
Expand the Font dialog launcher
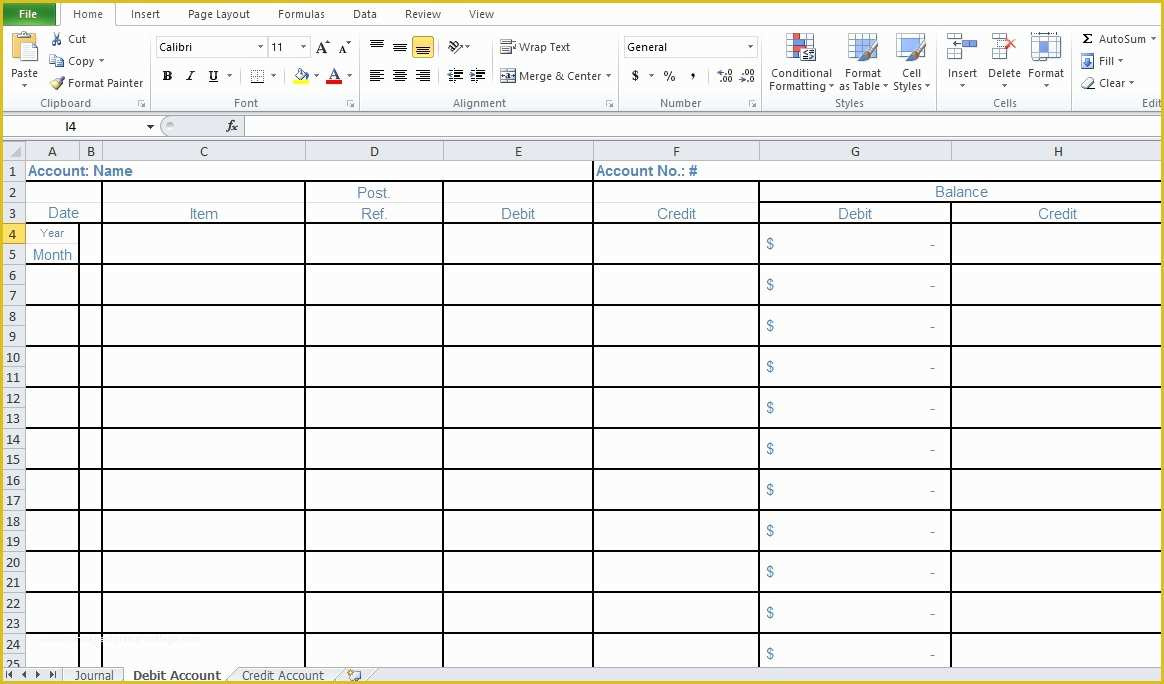[x=350, y=104]
